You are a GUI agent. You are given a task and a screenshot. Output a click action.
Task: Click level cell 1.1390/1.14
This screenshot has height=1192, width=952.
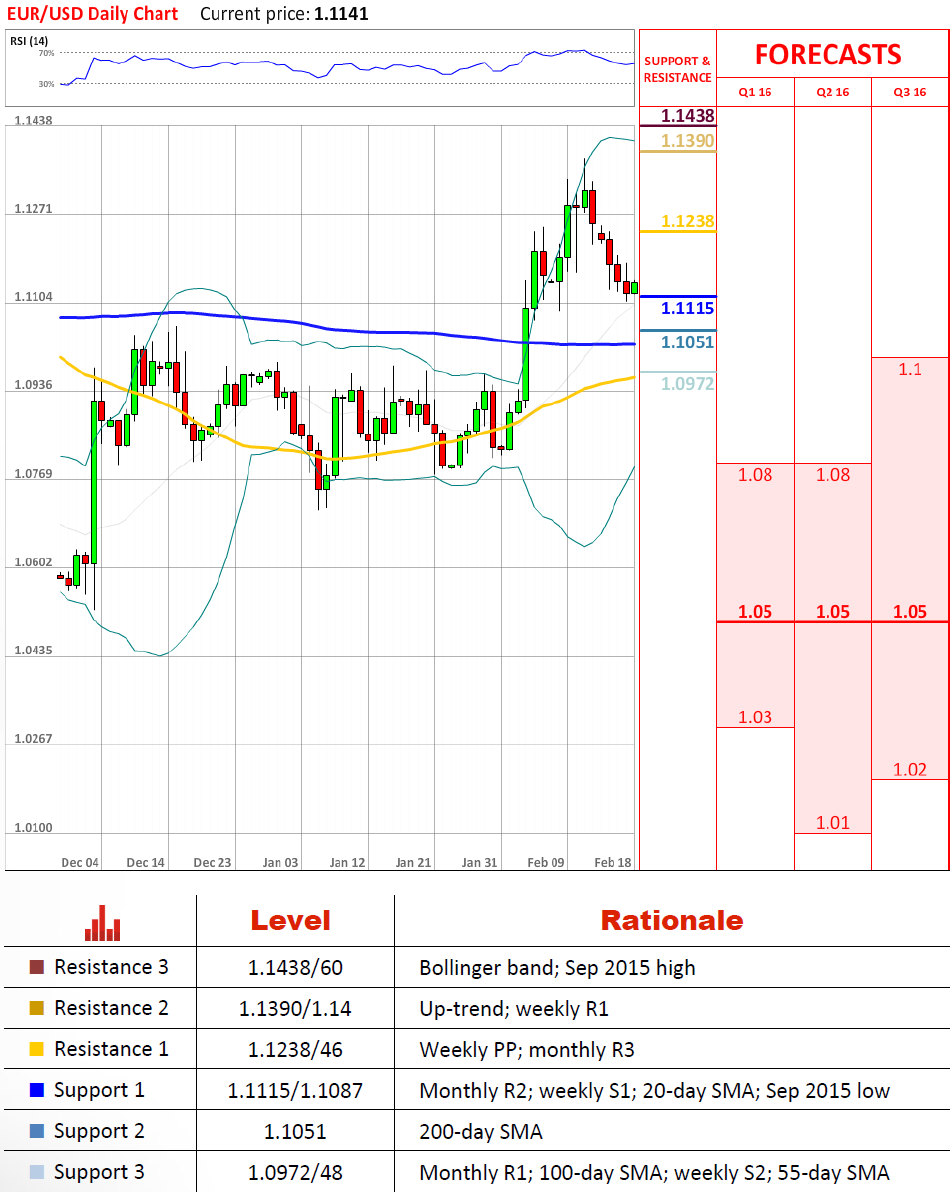coord(295,1009)
